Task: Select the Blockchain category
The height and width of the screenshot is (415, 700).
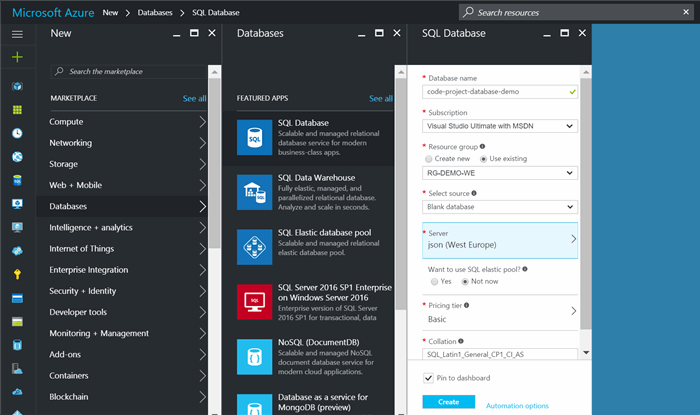Action: click(x=122, y=397)
